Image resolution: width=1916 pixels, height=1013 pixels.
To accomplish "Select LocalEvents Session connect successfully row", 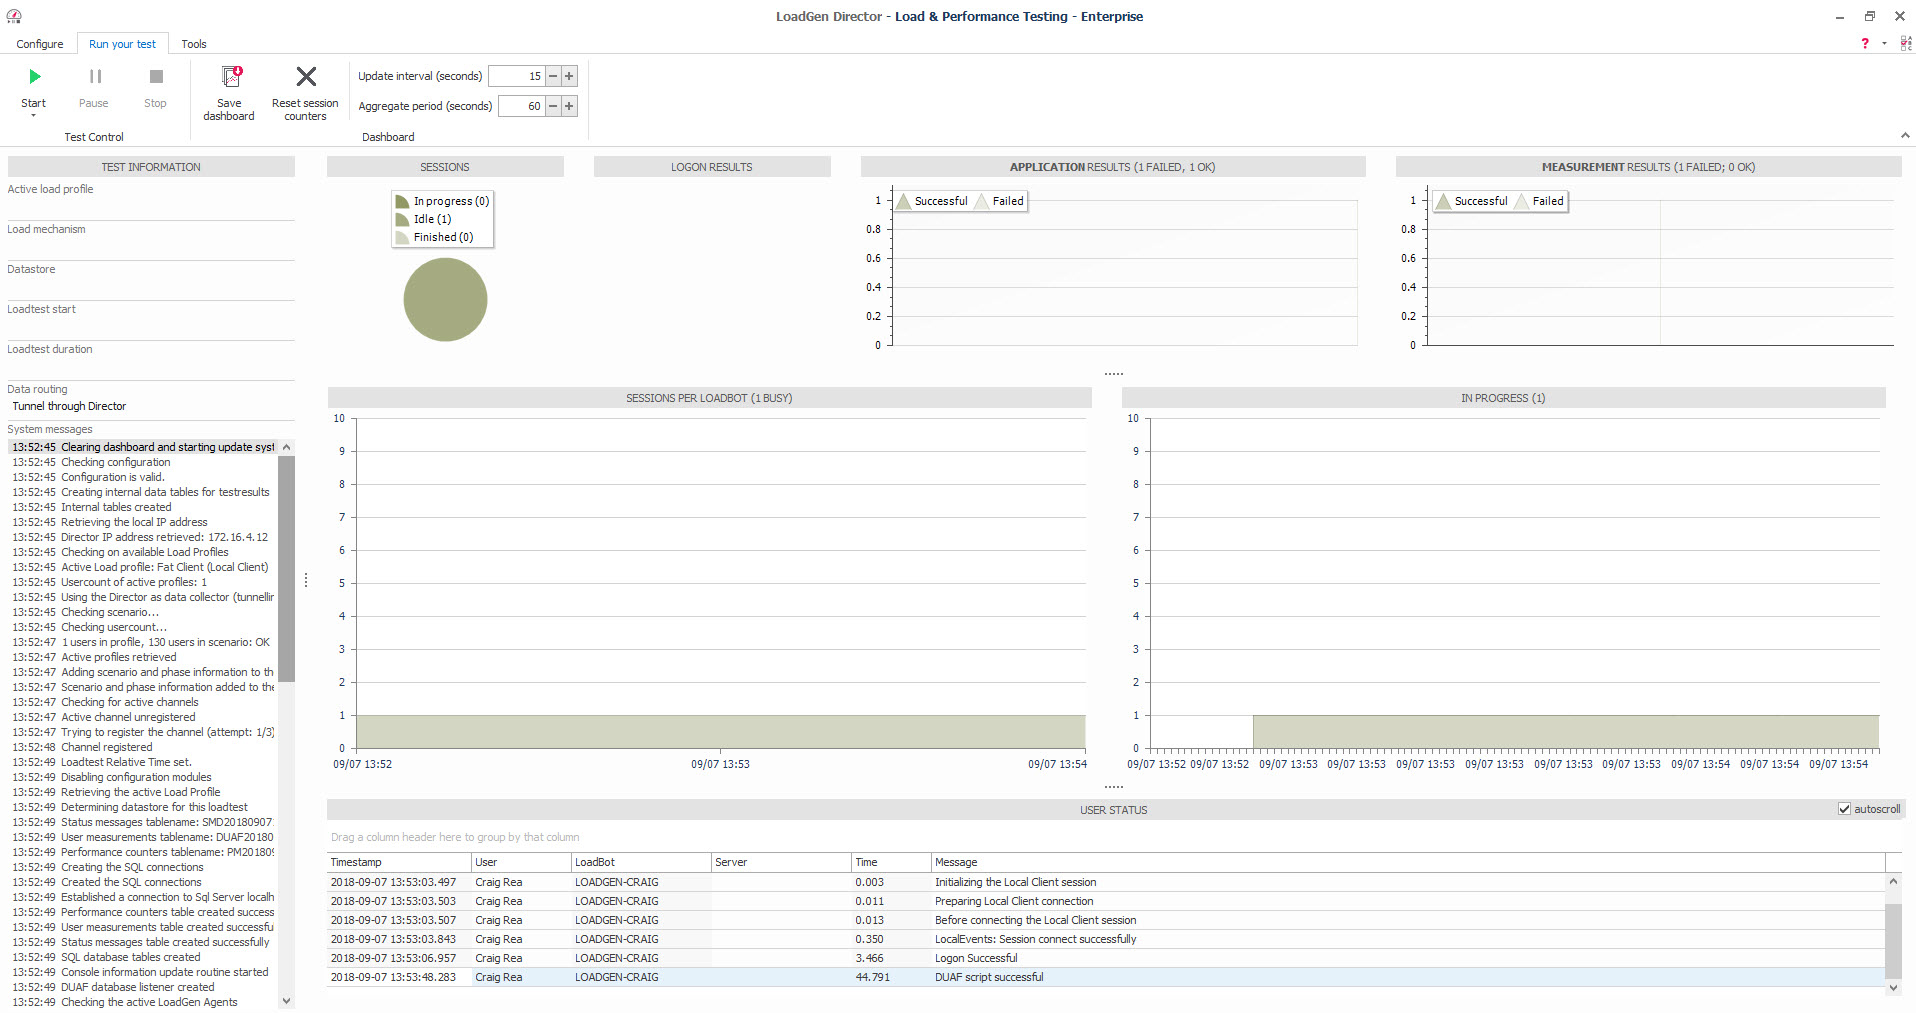I will 1106,939.
